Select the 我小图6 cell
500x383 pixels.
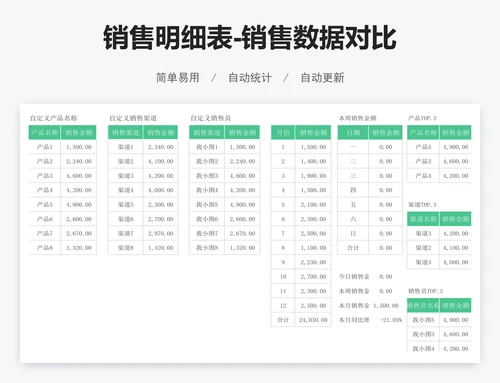pos(207,219)
